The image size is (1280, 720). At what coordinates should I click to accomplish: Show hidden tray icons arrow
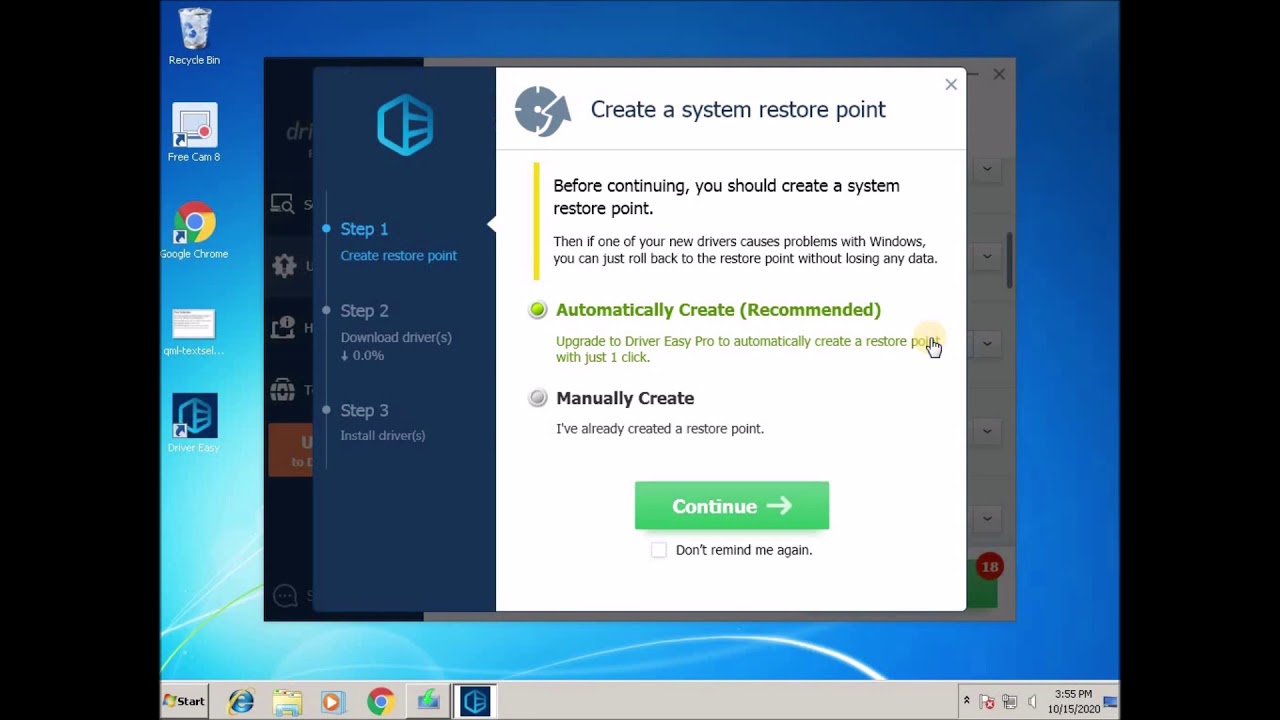pyautogui.click(x=966, y=701)
